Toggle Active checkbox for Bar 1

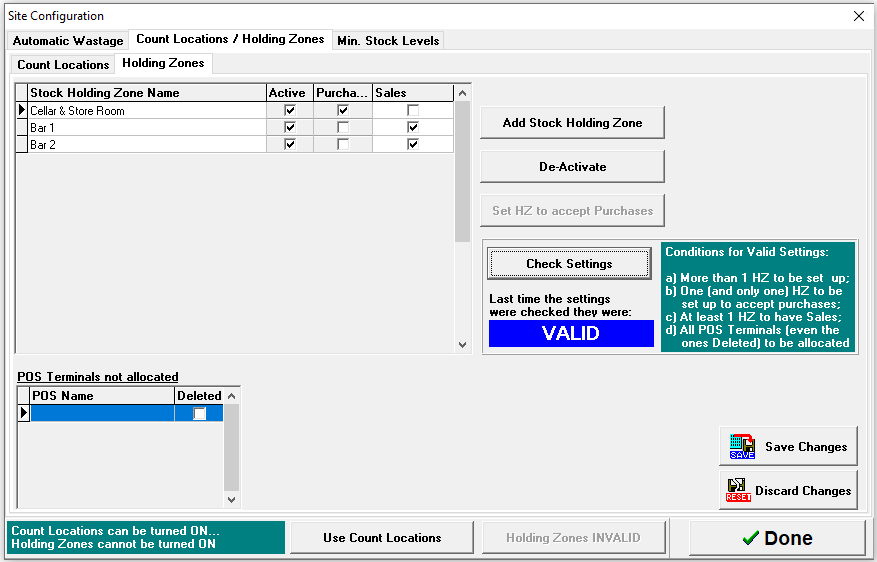coord(290,128)
